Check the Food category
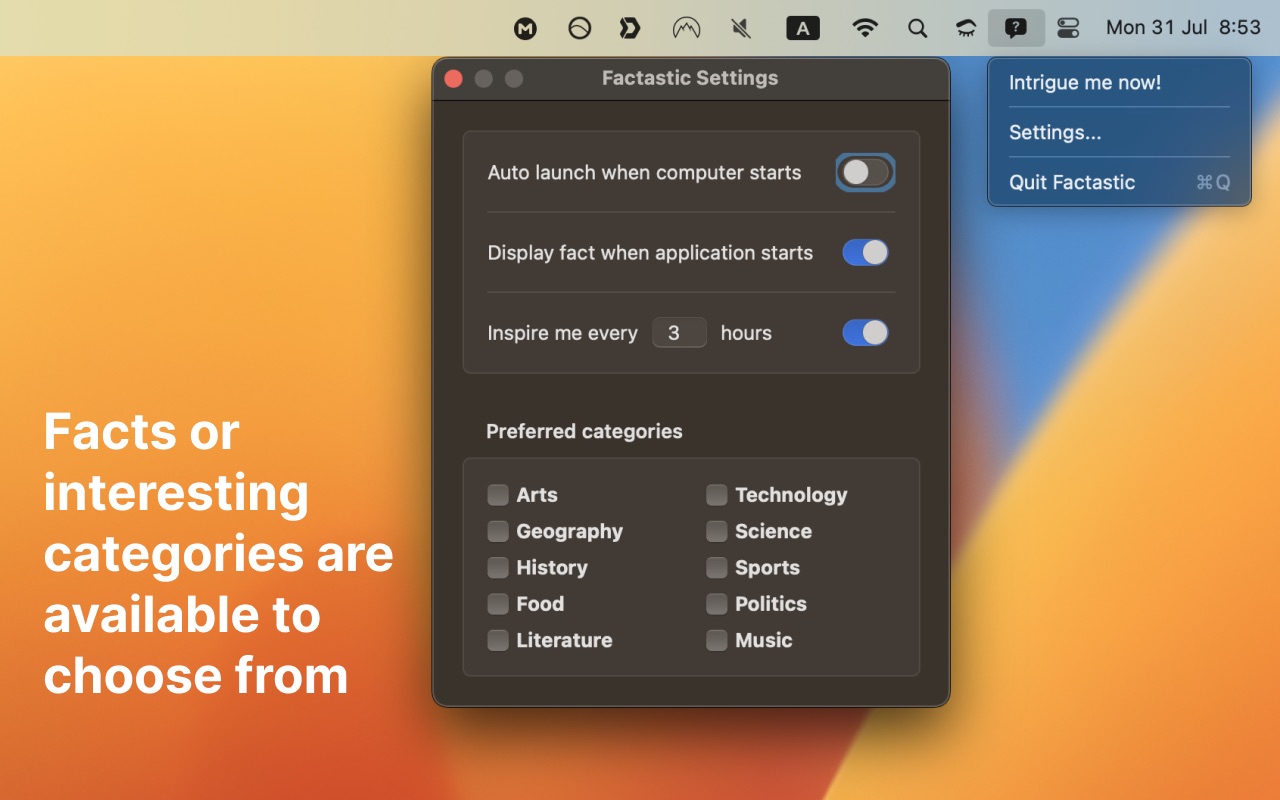Viewport: 1280px width, 800px height. tap(498, 604)
